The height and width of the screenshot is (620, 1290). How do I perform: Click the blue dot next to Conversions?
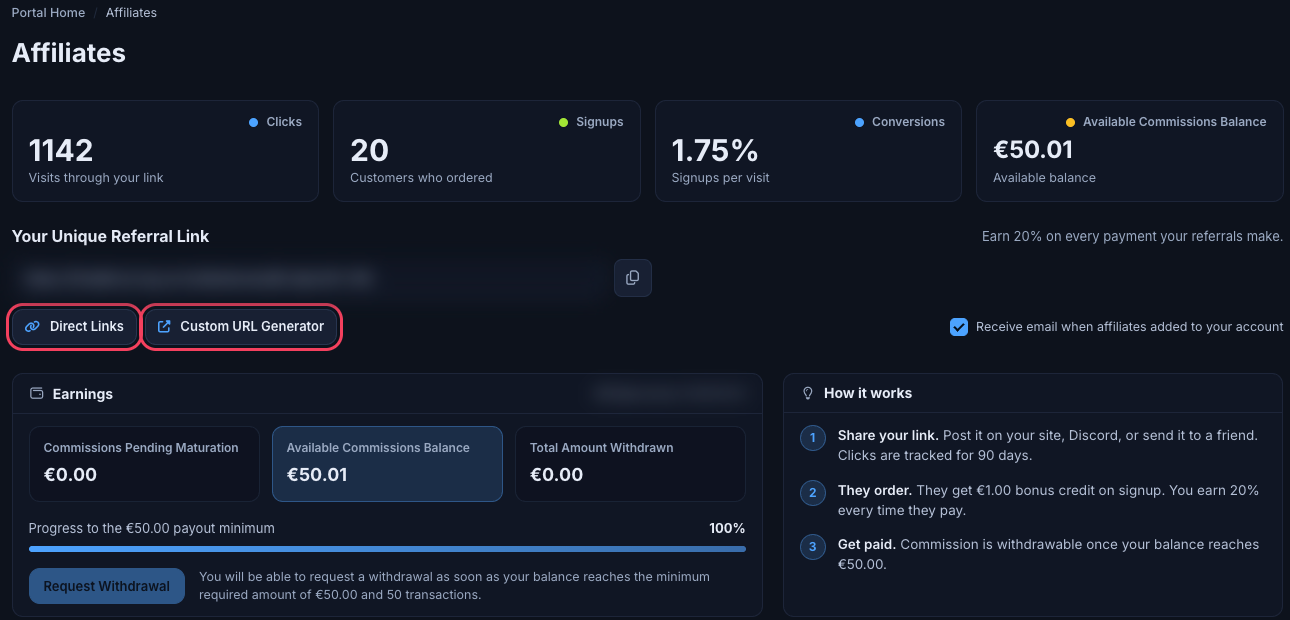[x=860, y=122]
